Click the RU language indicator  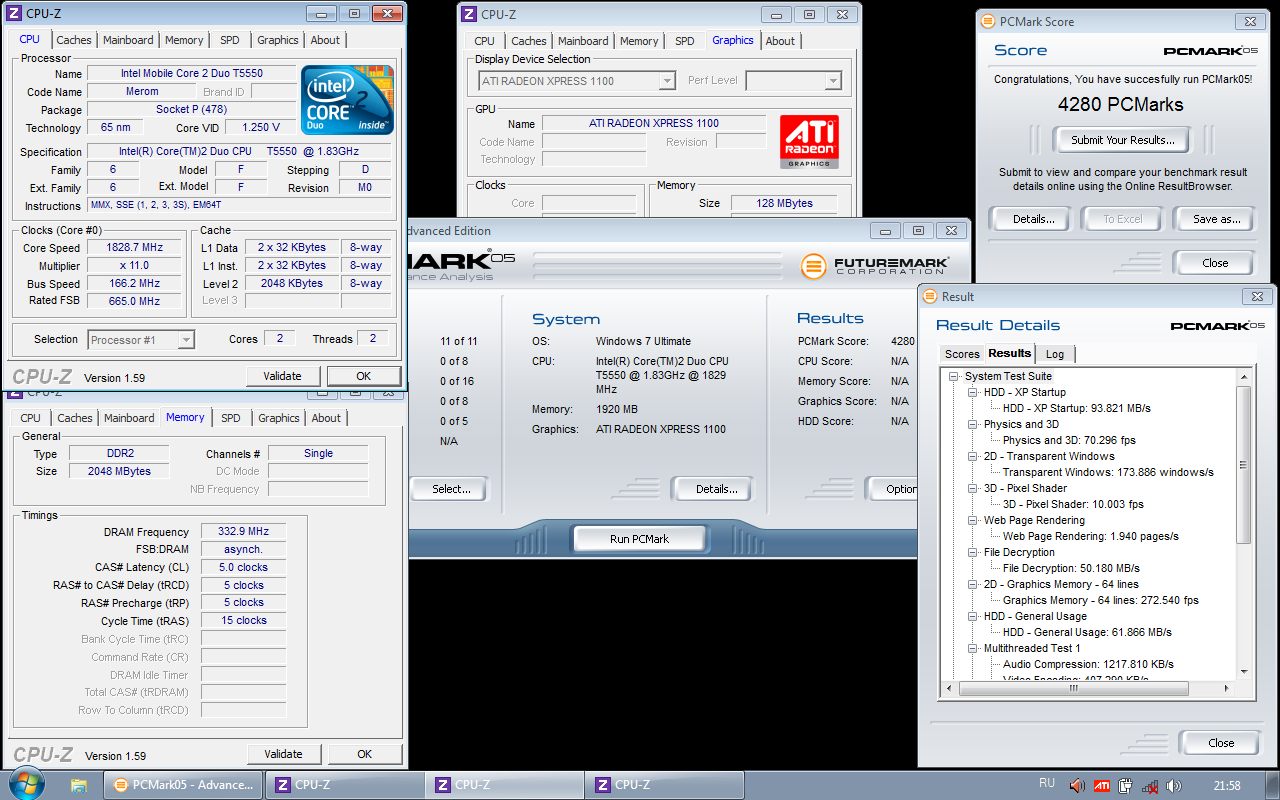[1047, 784]
